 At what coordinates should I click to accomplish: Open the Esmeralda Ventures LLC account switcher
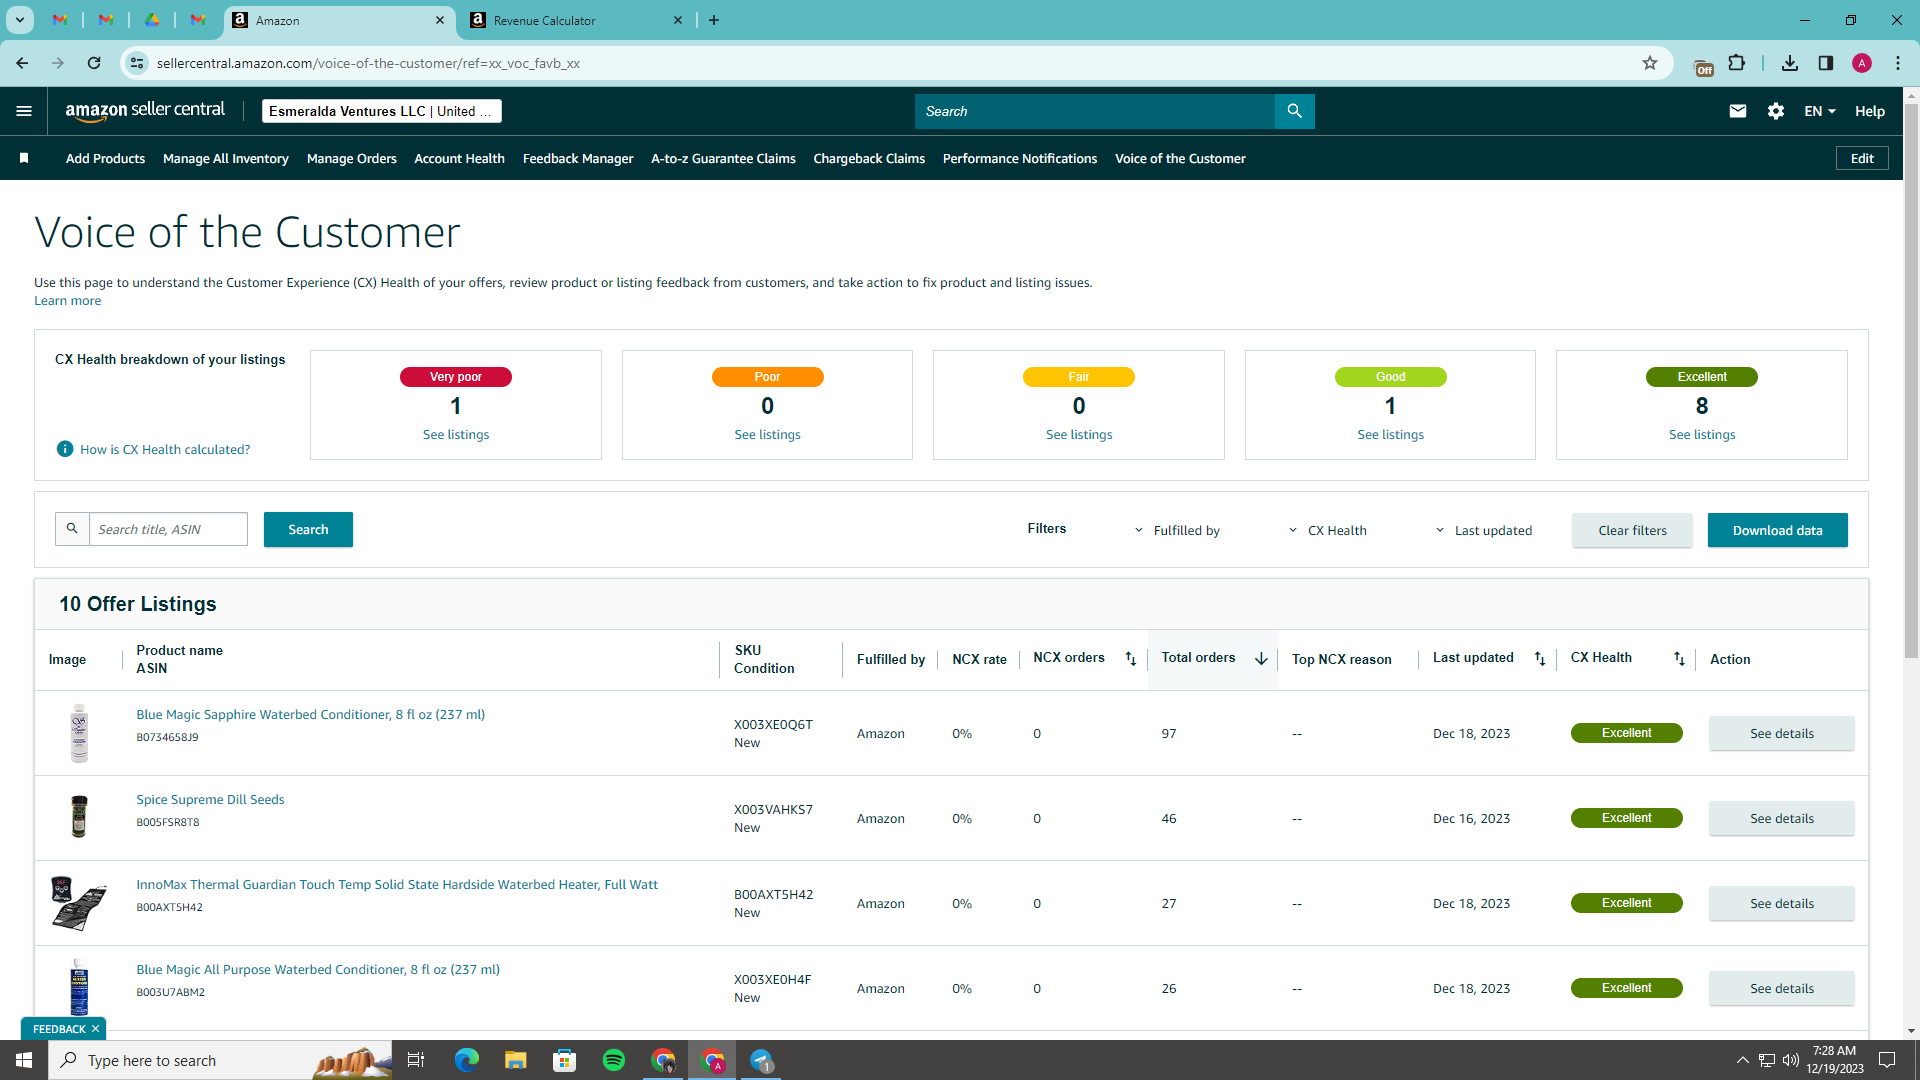(381, 111)
